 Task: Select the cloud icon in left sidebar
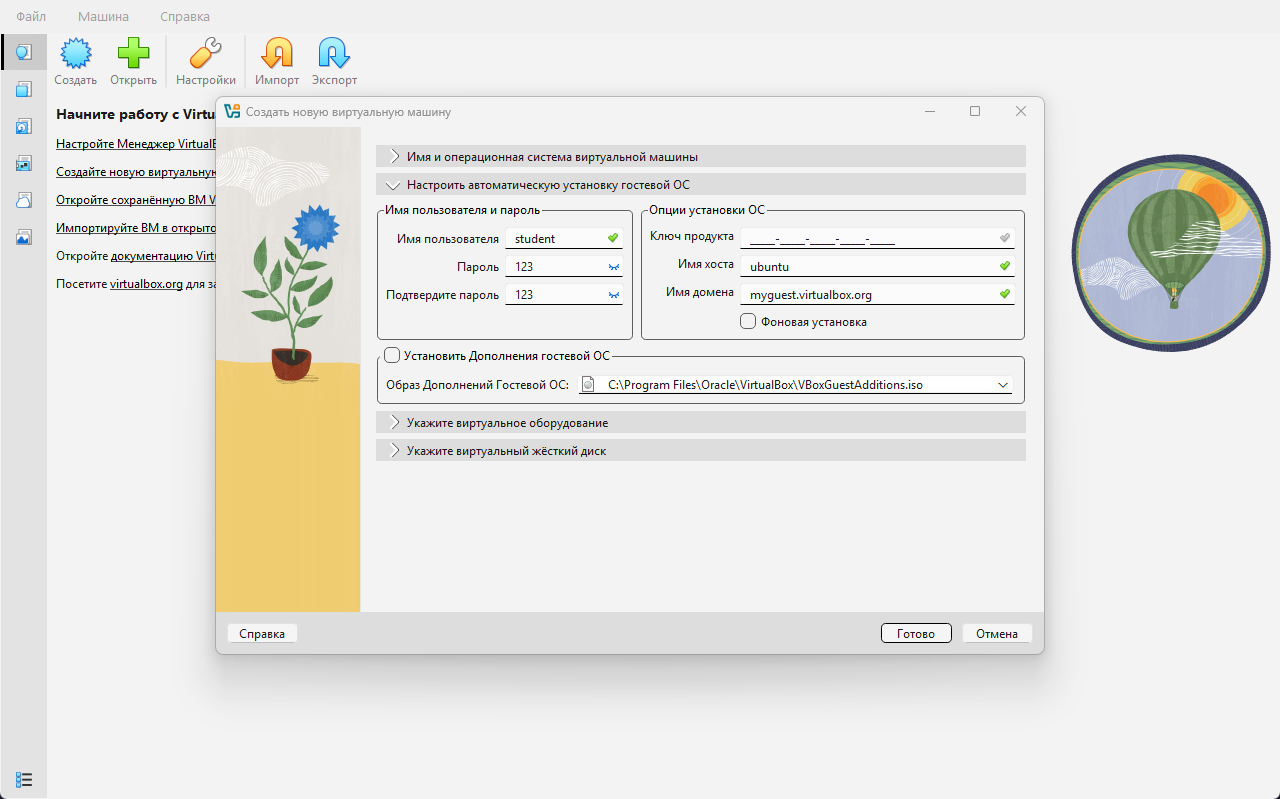pos(23,200)
